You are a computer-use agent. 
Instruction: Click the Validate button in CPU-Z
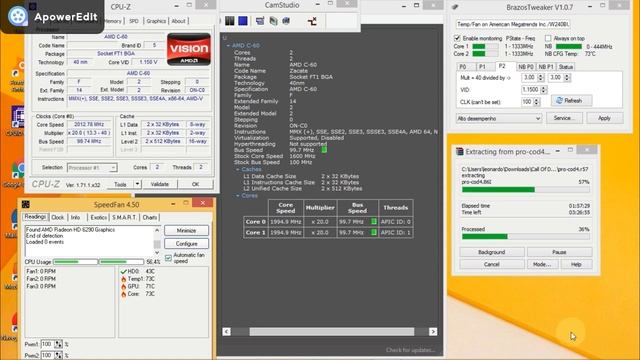pos(160,184)
